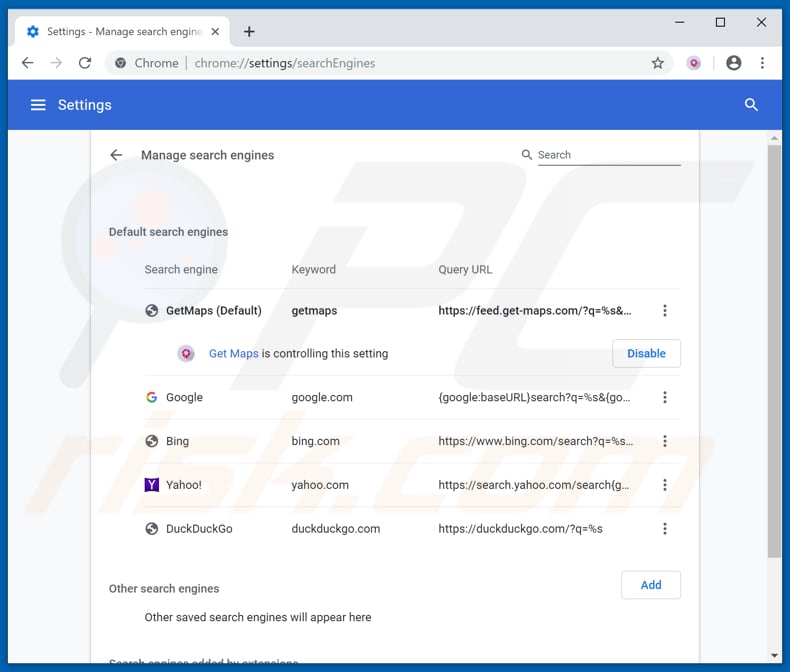Select the 'duckduckgo.com' keyword
This screenshot has width=790, height=672.
336,528
